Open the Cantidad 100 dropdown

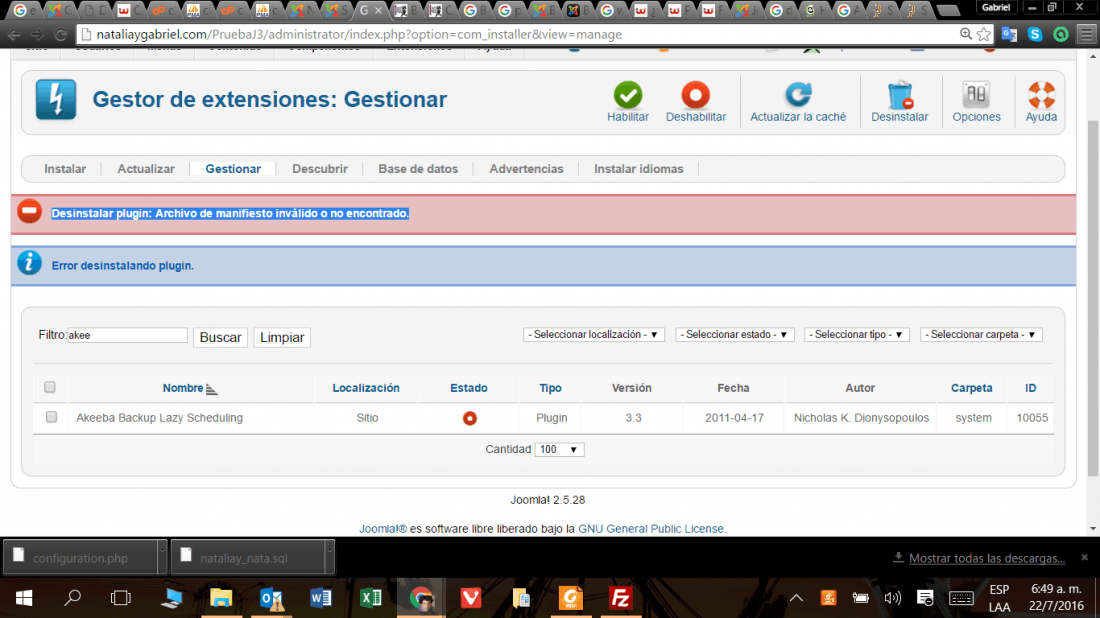coord(559,450)
